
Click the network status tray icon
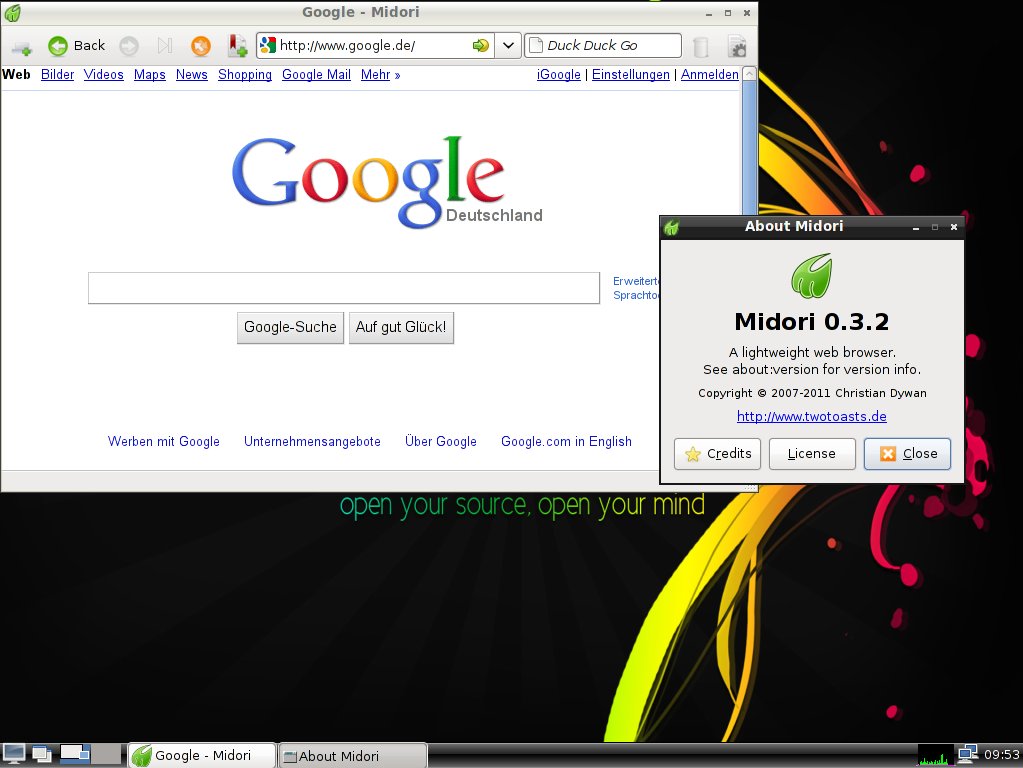968,754
